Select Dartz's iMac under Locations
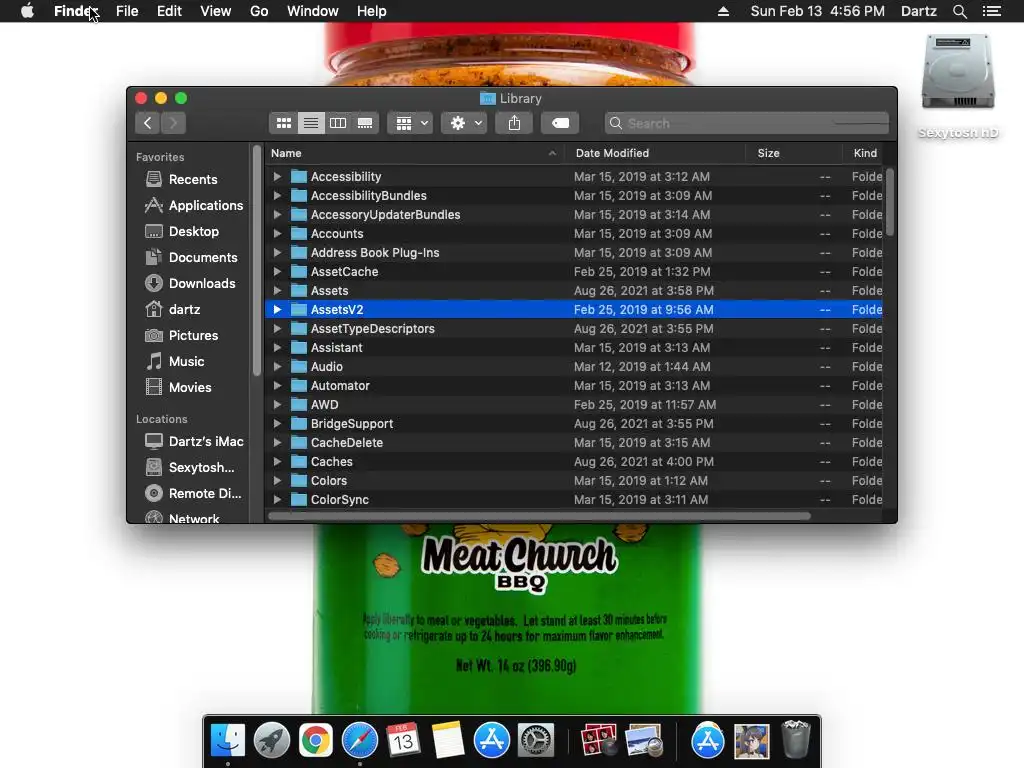1024x768 pixels. coord(194,441)
